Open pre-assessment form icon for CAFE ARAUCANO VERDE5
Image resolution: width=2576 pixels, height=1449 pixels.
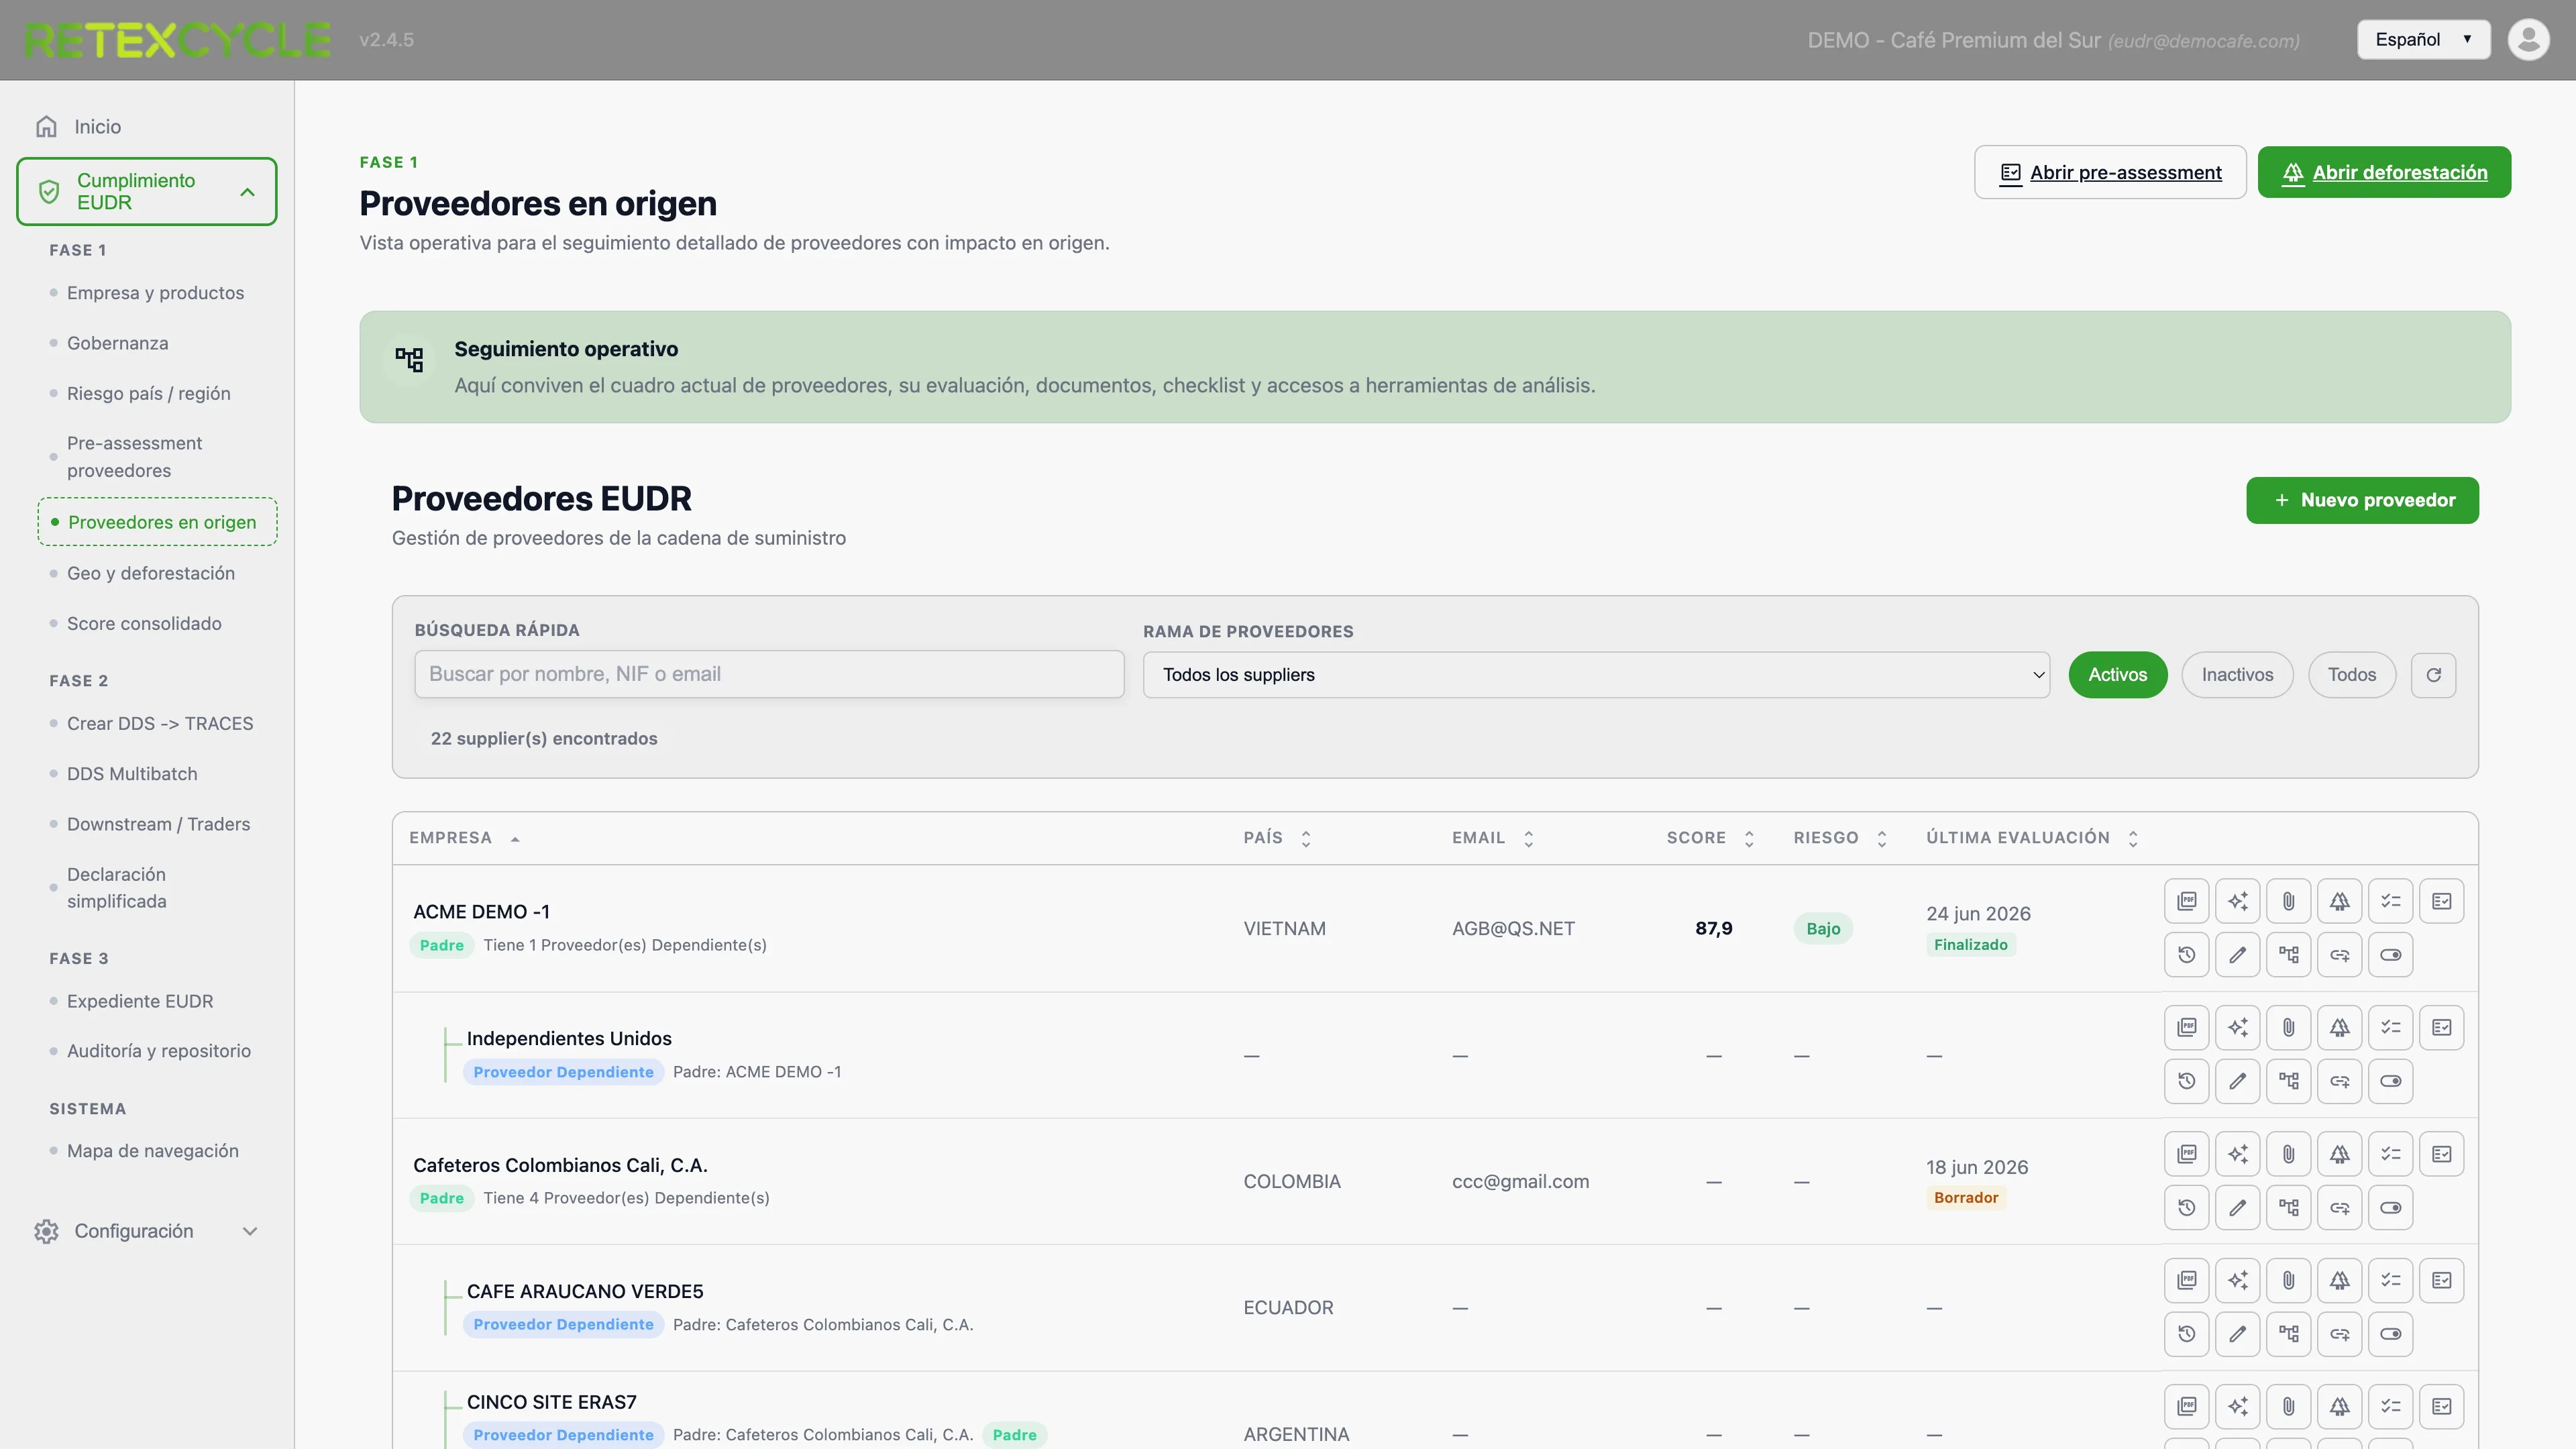pyautogui.click(x=2442, y=1280)
